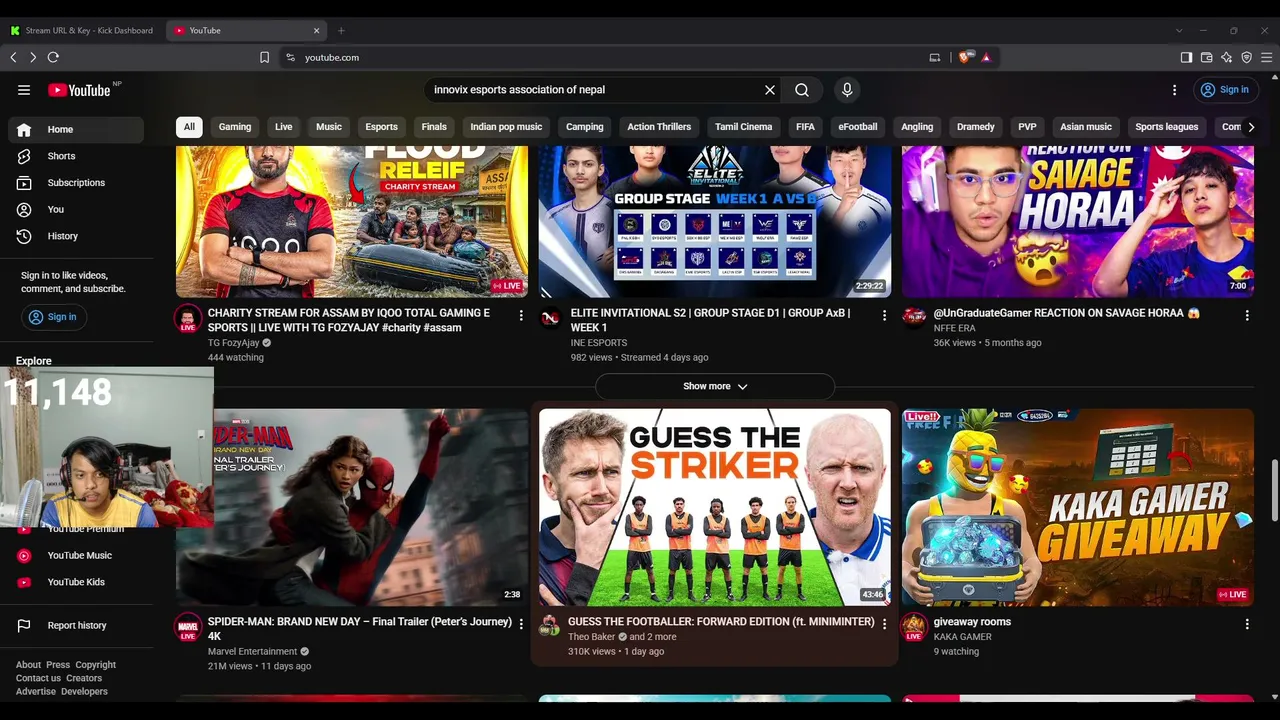Viewport: 1280px width, 720px height.
Task: Select the FIFA filter chip
Action: tap(805, 127)
